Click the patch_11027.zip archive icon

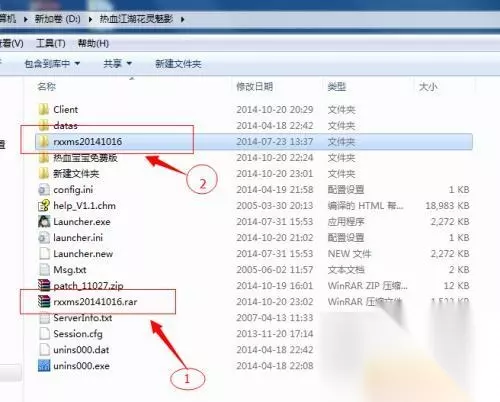(x=44, y=286)
